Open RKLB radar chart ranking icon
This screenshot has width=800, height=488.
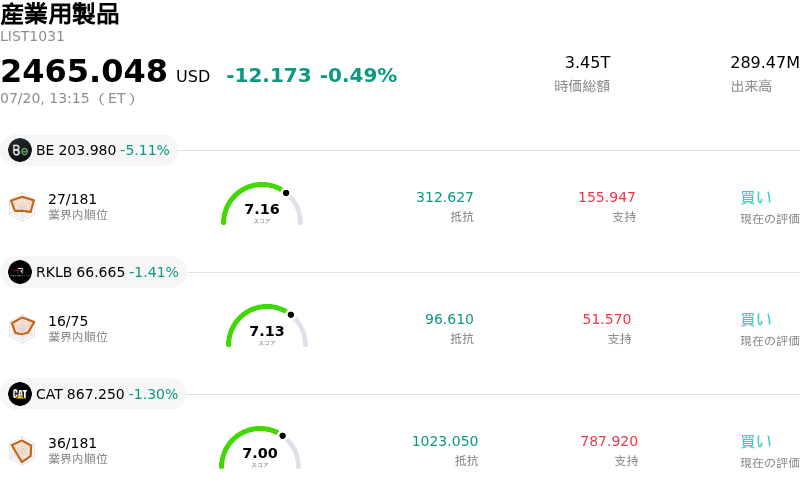click(x=22, y=329)
